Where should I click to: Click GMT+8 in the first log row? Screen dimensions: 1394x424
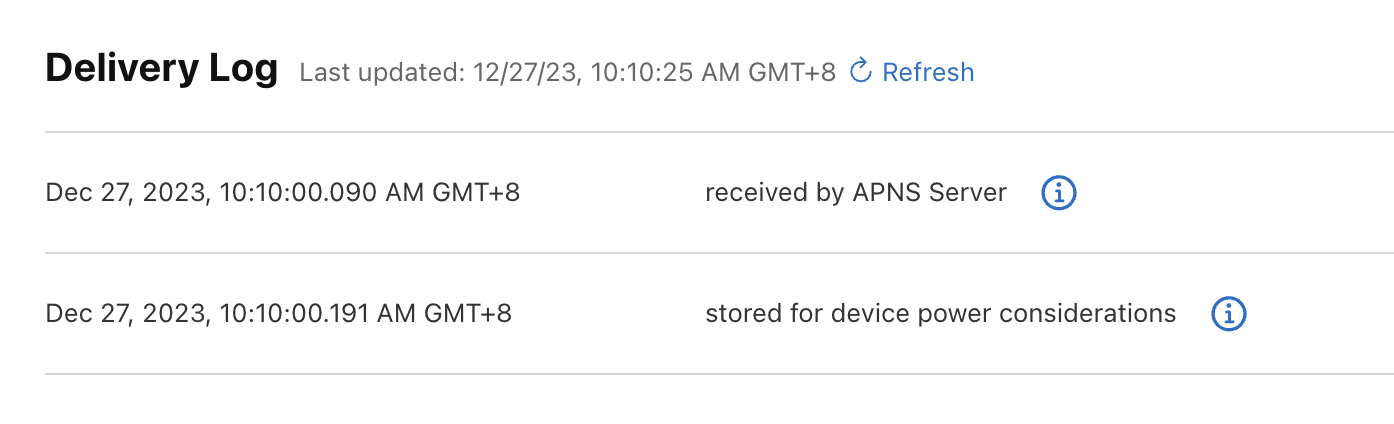point(476,192)
